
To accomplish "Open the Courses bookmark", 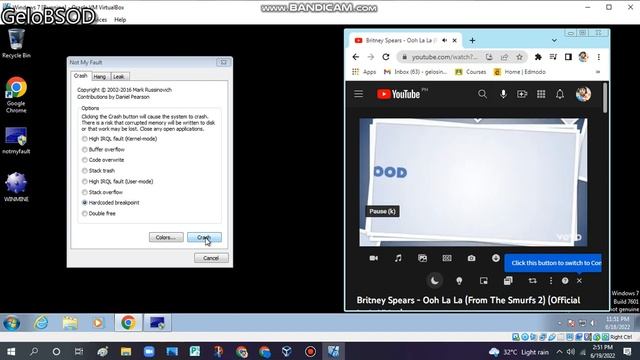I will tap(471, 72).
